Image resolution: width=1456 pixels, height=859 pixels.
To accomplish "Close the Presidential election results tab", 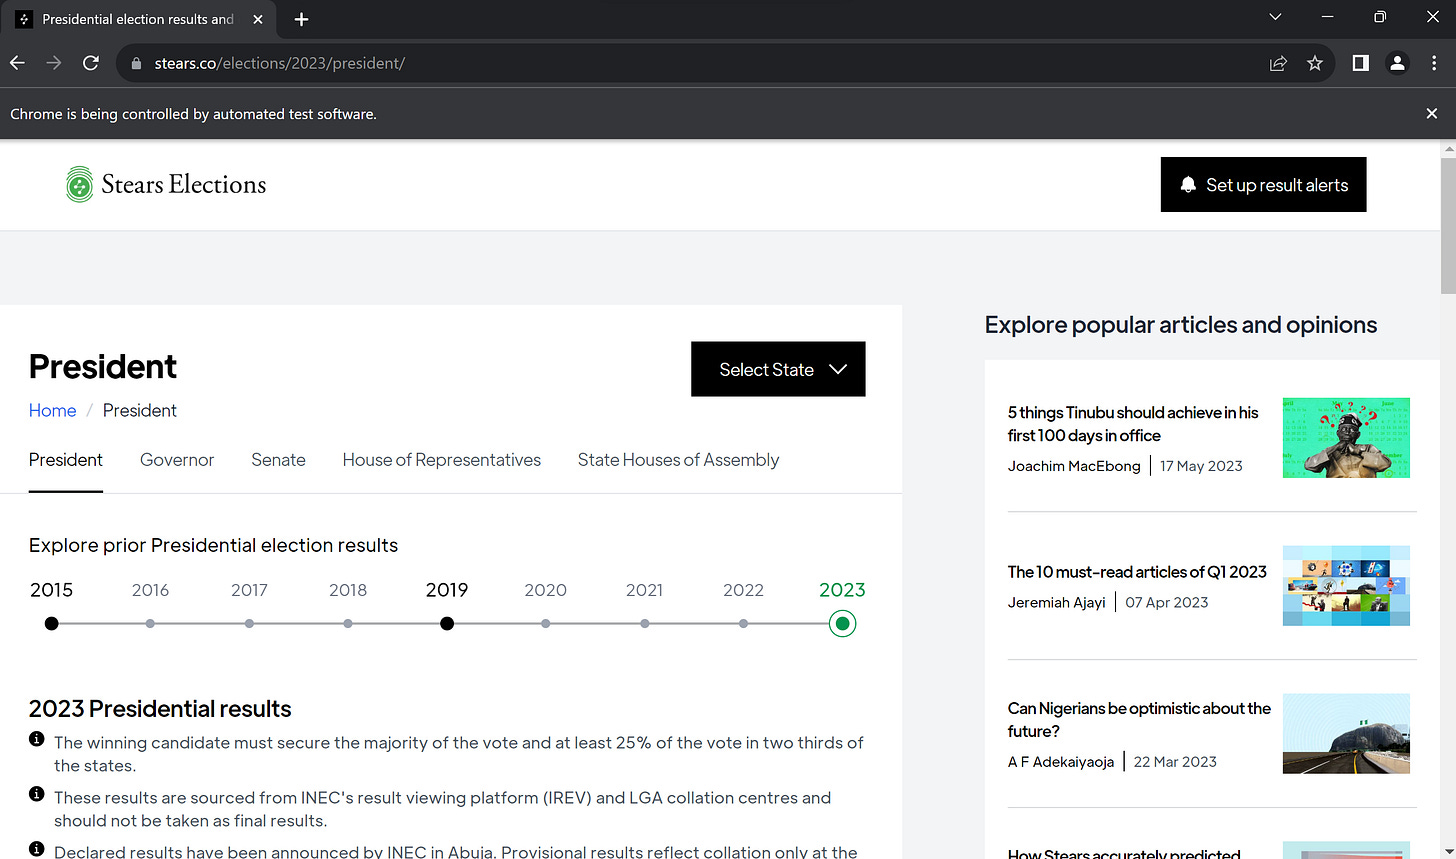I will [x=258, y=19].
